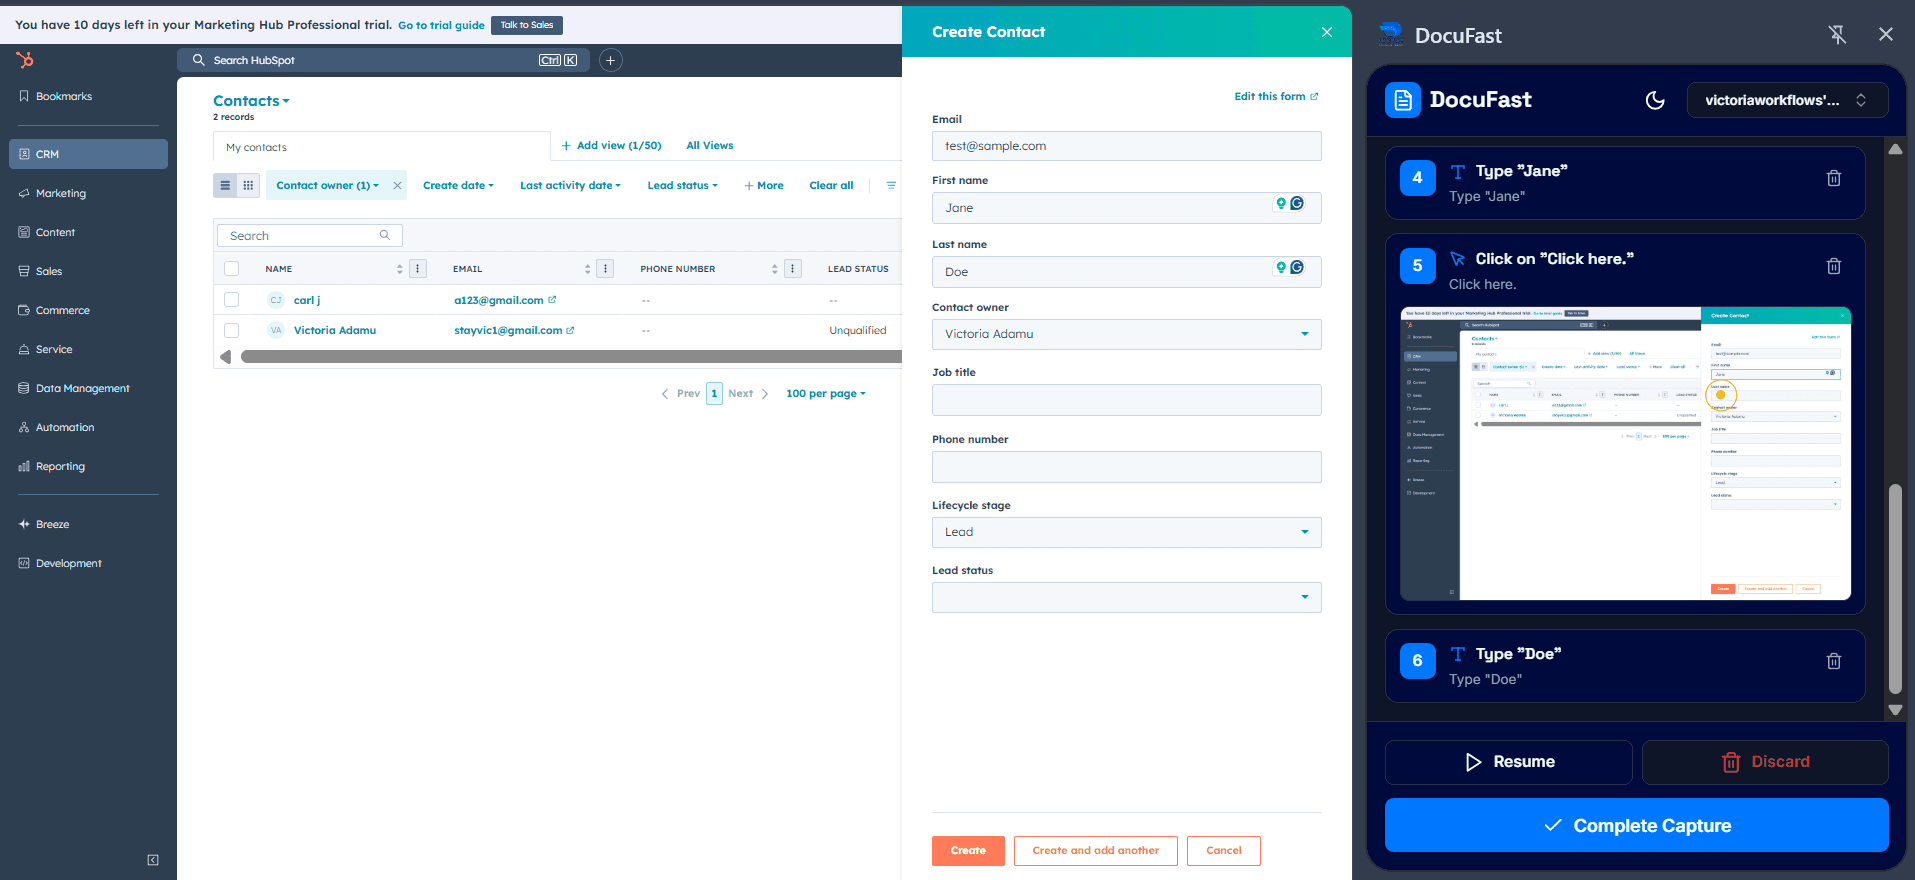Expand the Lead status filter

coord(682,185)
